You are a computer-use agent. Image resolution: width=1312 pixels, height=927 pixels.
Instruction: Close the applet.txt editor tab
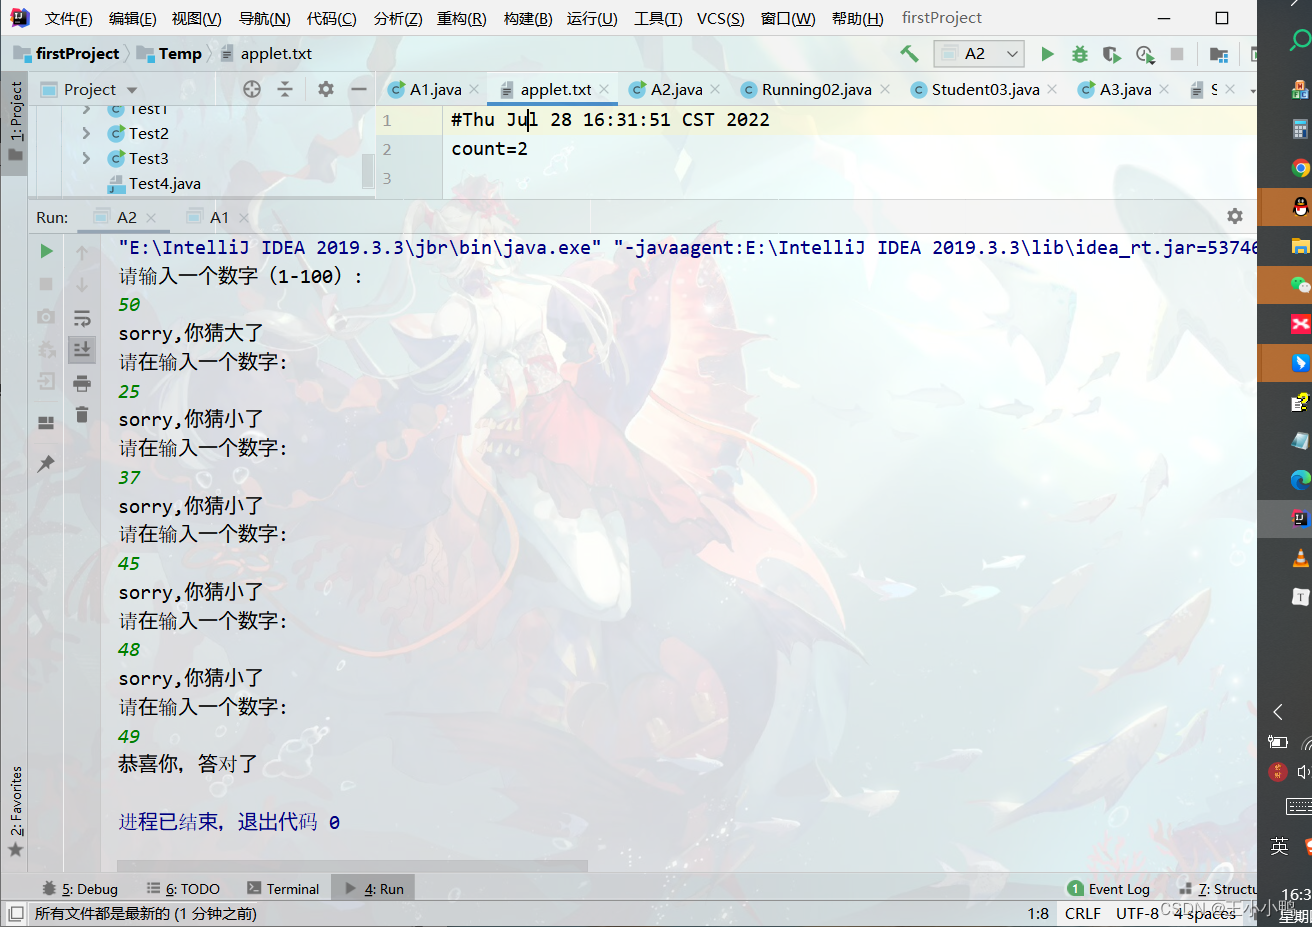pos(604,89)
